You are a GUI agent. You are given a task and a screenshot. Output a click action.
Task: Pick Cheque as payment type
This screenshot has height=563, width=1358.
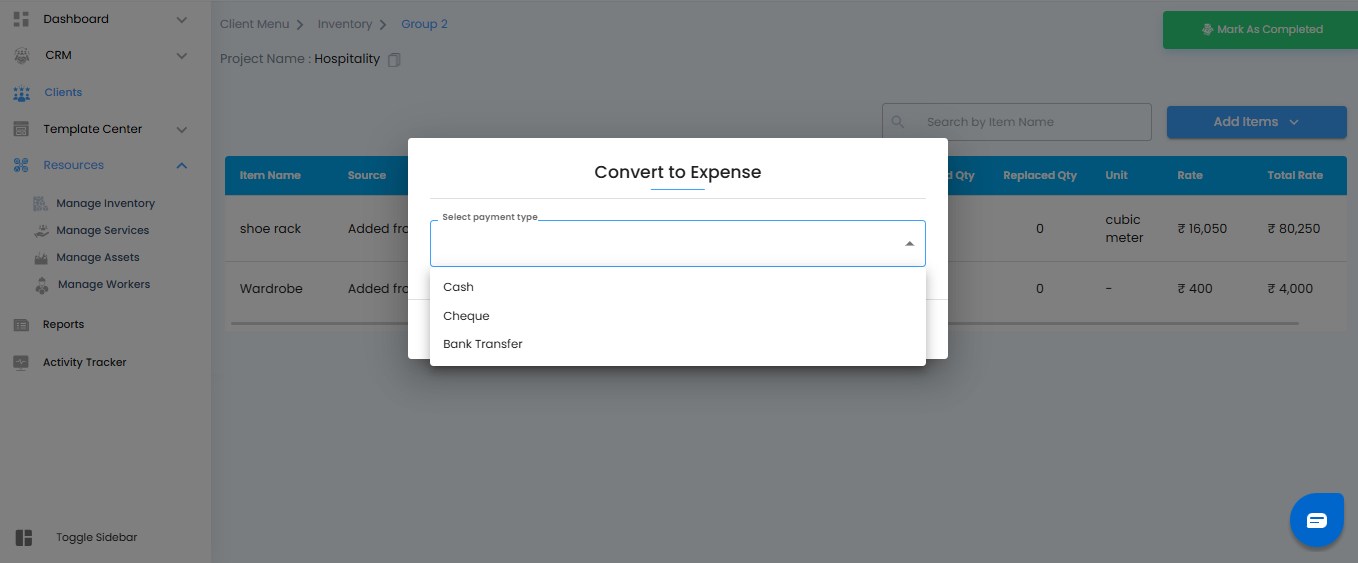pyautogui.click(x=467, y=316)
